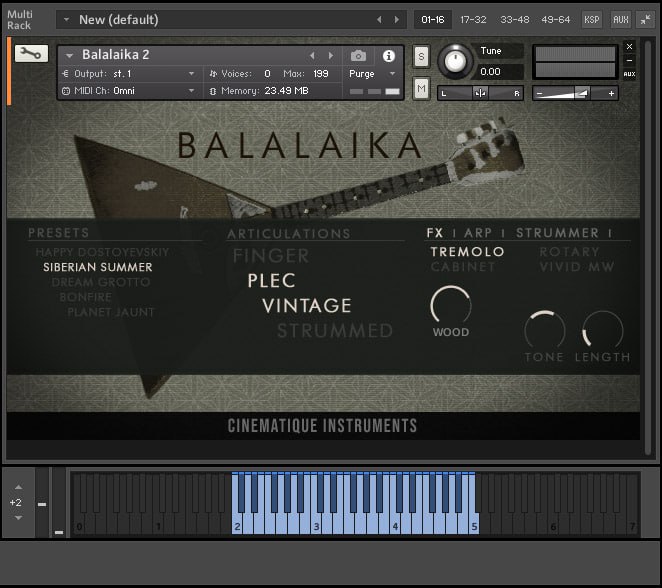Shift keyboard octave down with the down arrow

[18, 518]
